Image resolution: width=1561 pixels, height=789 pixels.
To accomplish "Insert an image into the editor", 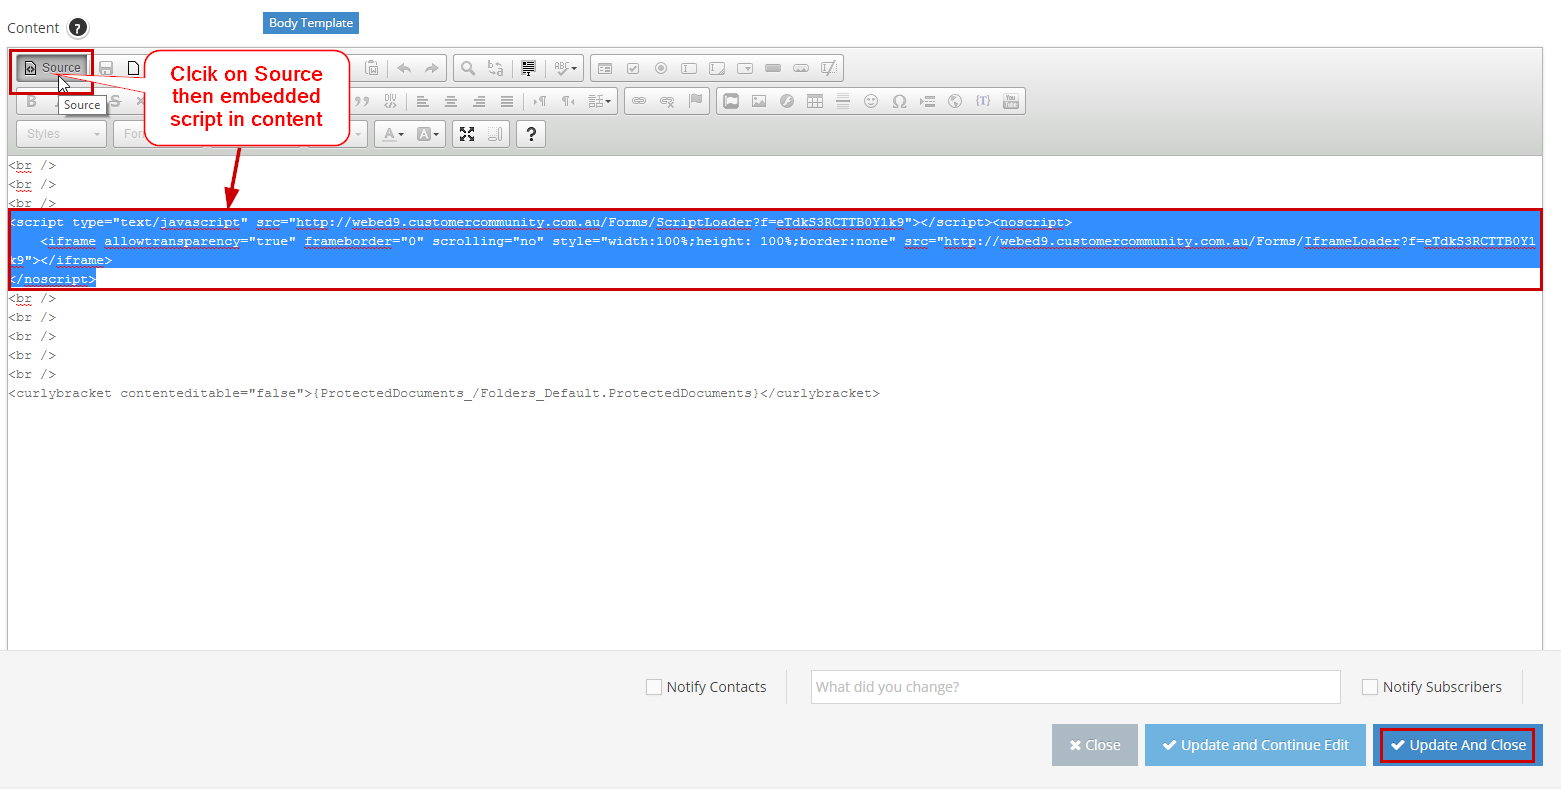I will tap(760, 101).
